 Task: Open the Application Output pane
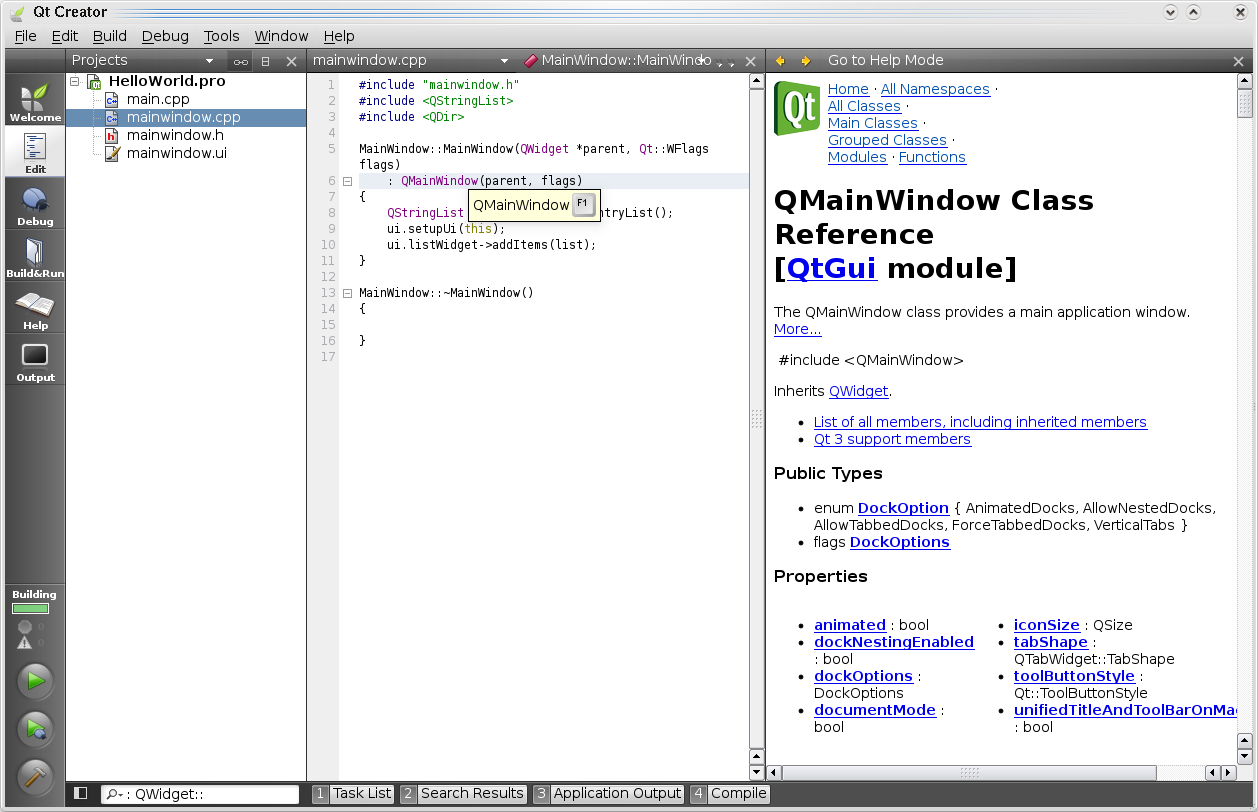608,793
